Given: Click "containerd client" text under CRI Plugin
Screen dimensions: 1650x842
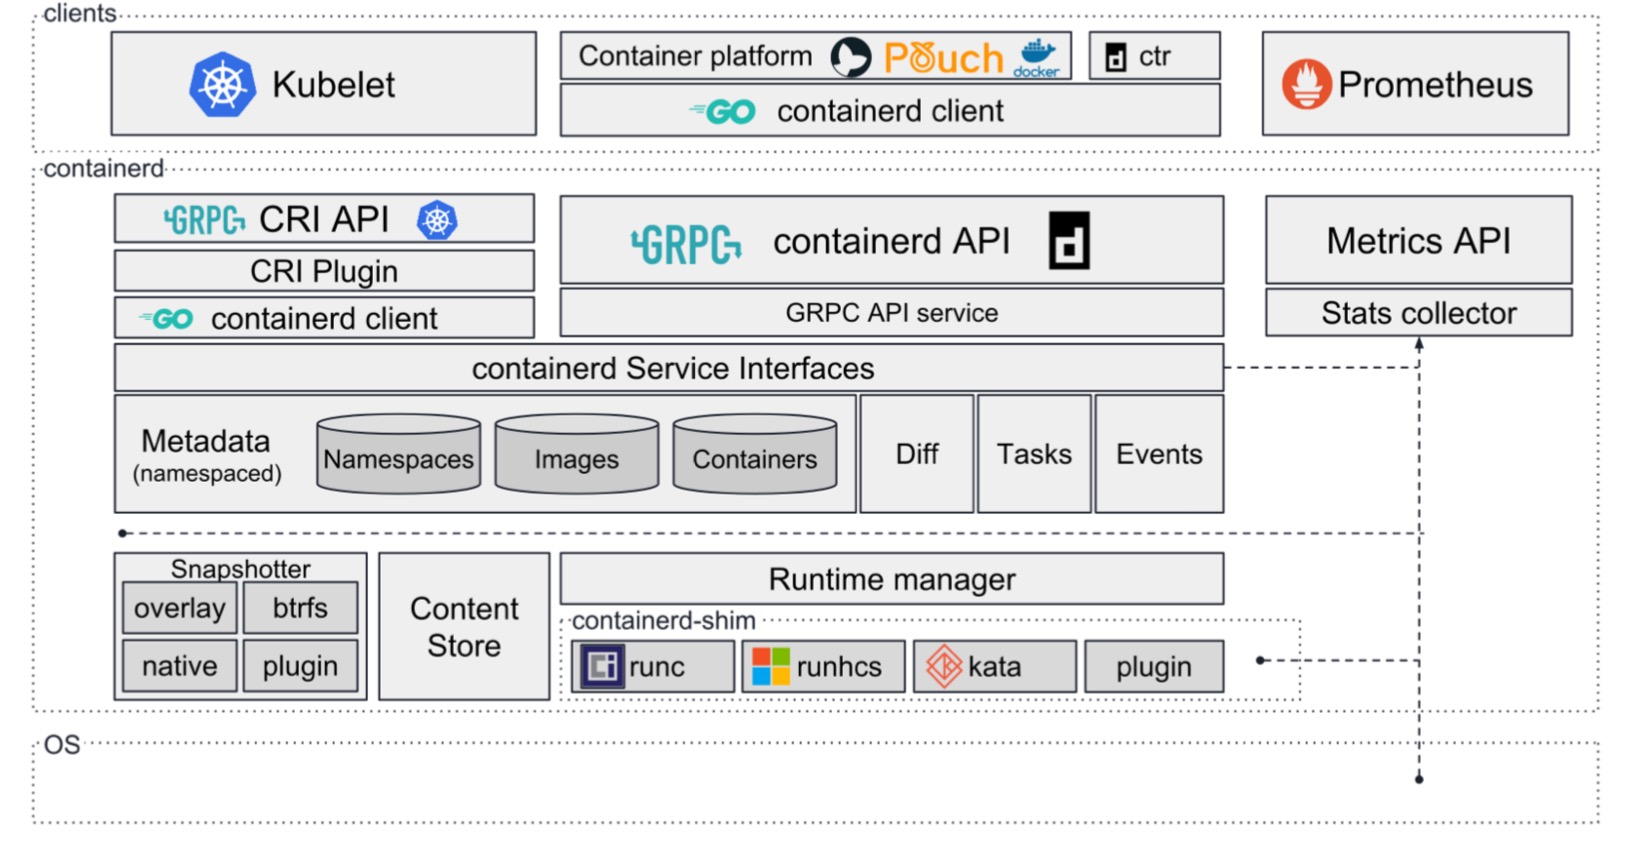Looking at the screenshot, I should point(324,318).
